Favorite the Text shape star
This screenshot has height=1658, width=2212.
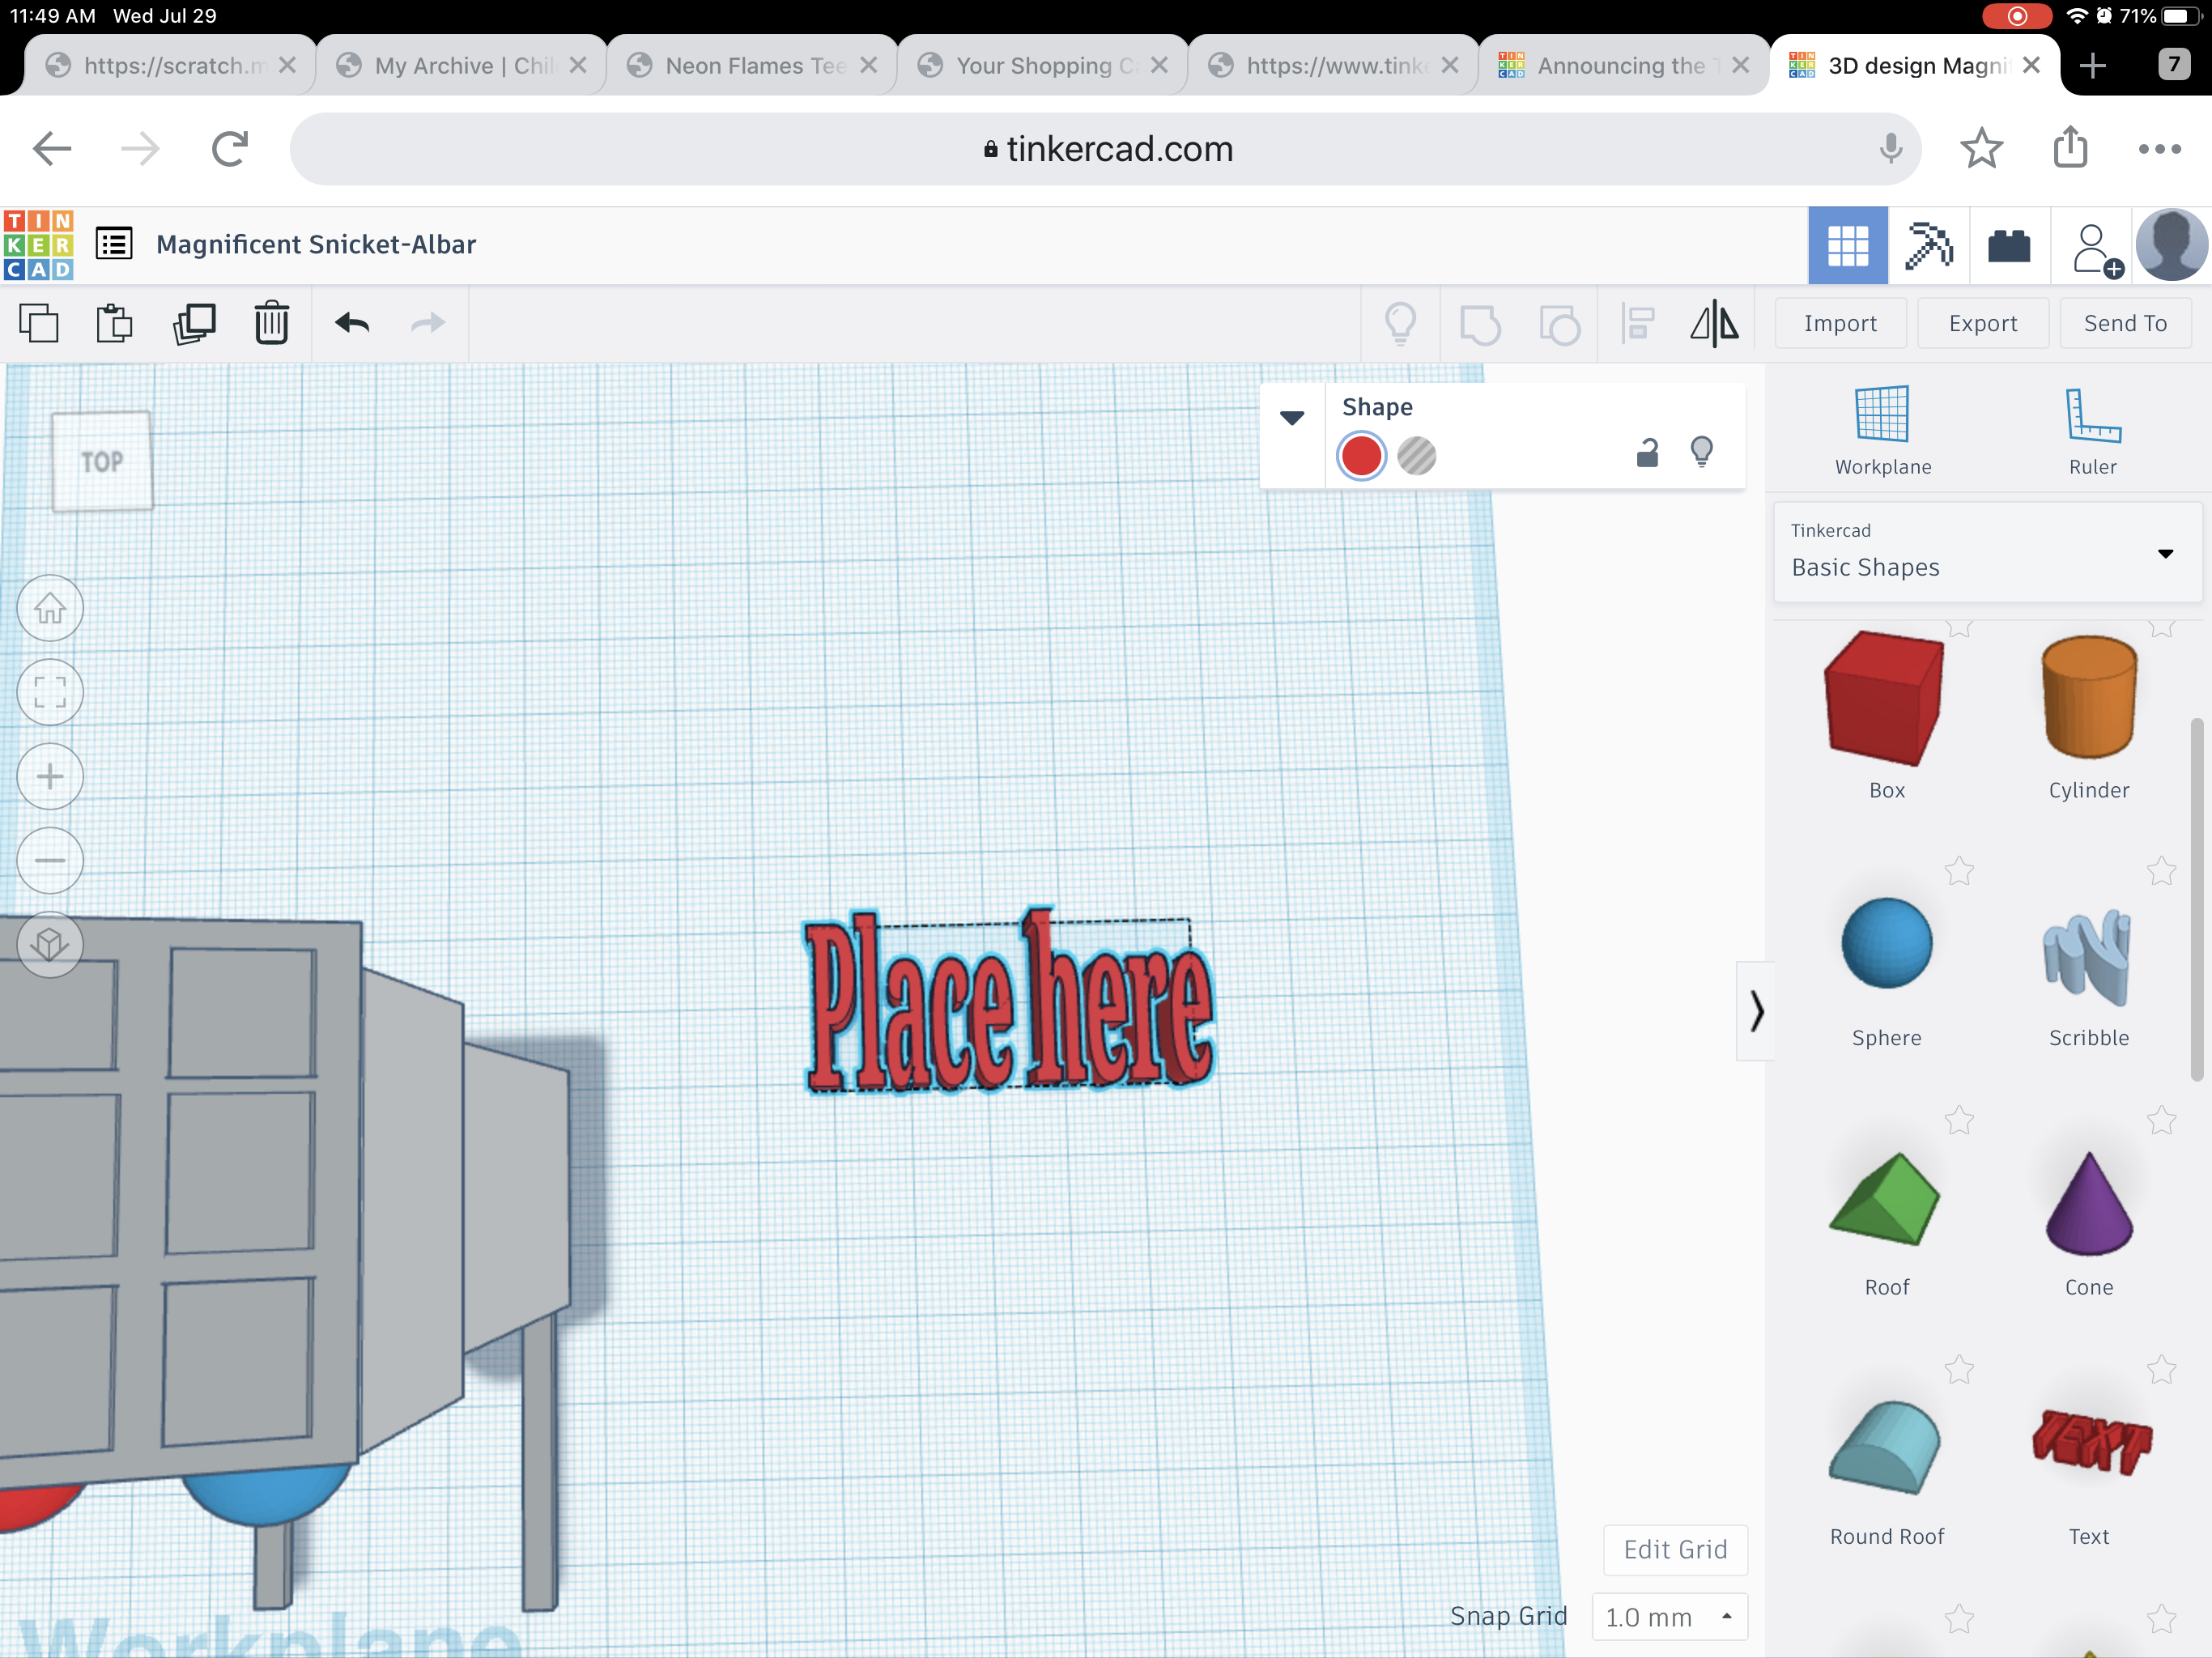2161,1369
